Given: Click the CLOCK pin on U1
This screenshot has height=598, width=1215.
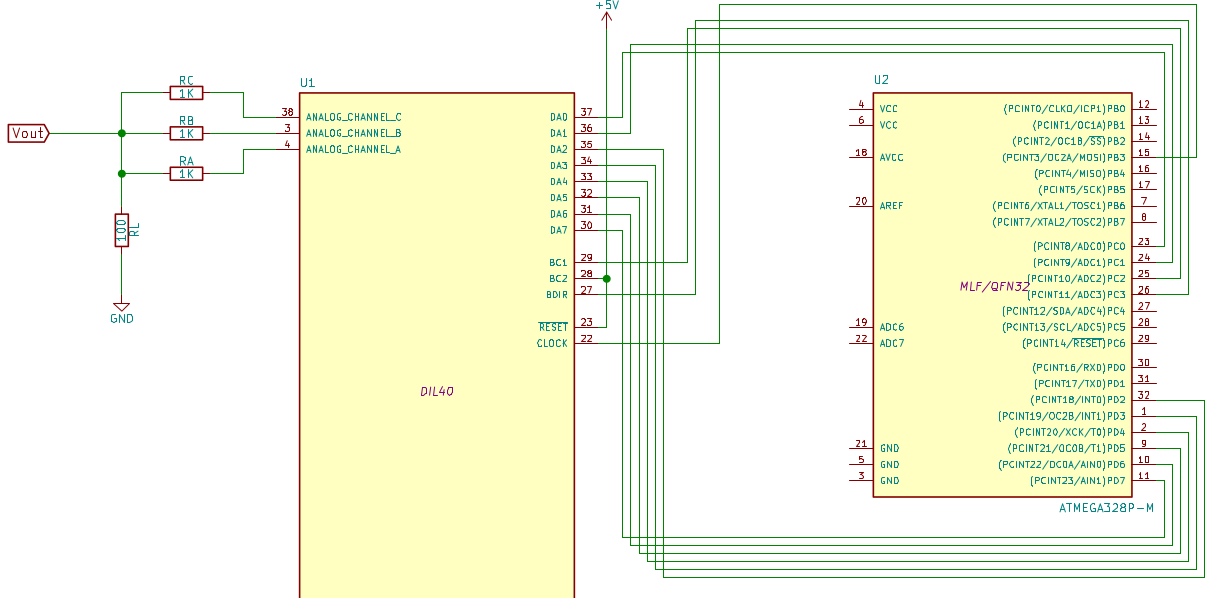Looking at the screenshot, I should coord(552,343).
